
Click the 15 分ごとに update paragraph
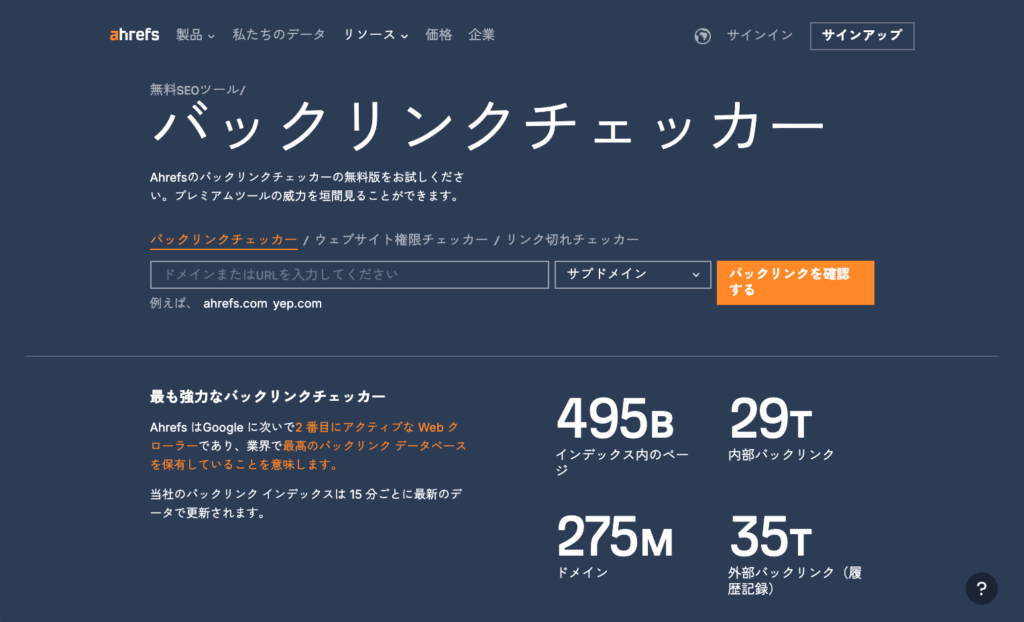point(306,503)
